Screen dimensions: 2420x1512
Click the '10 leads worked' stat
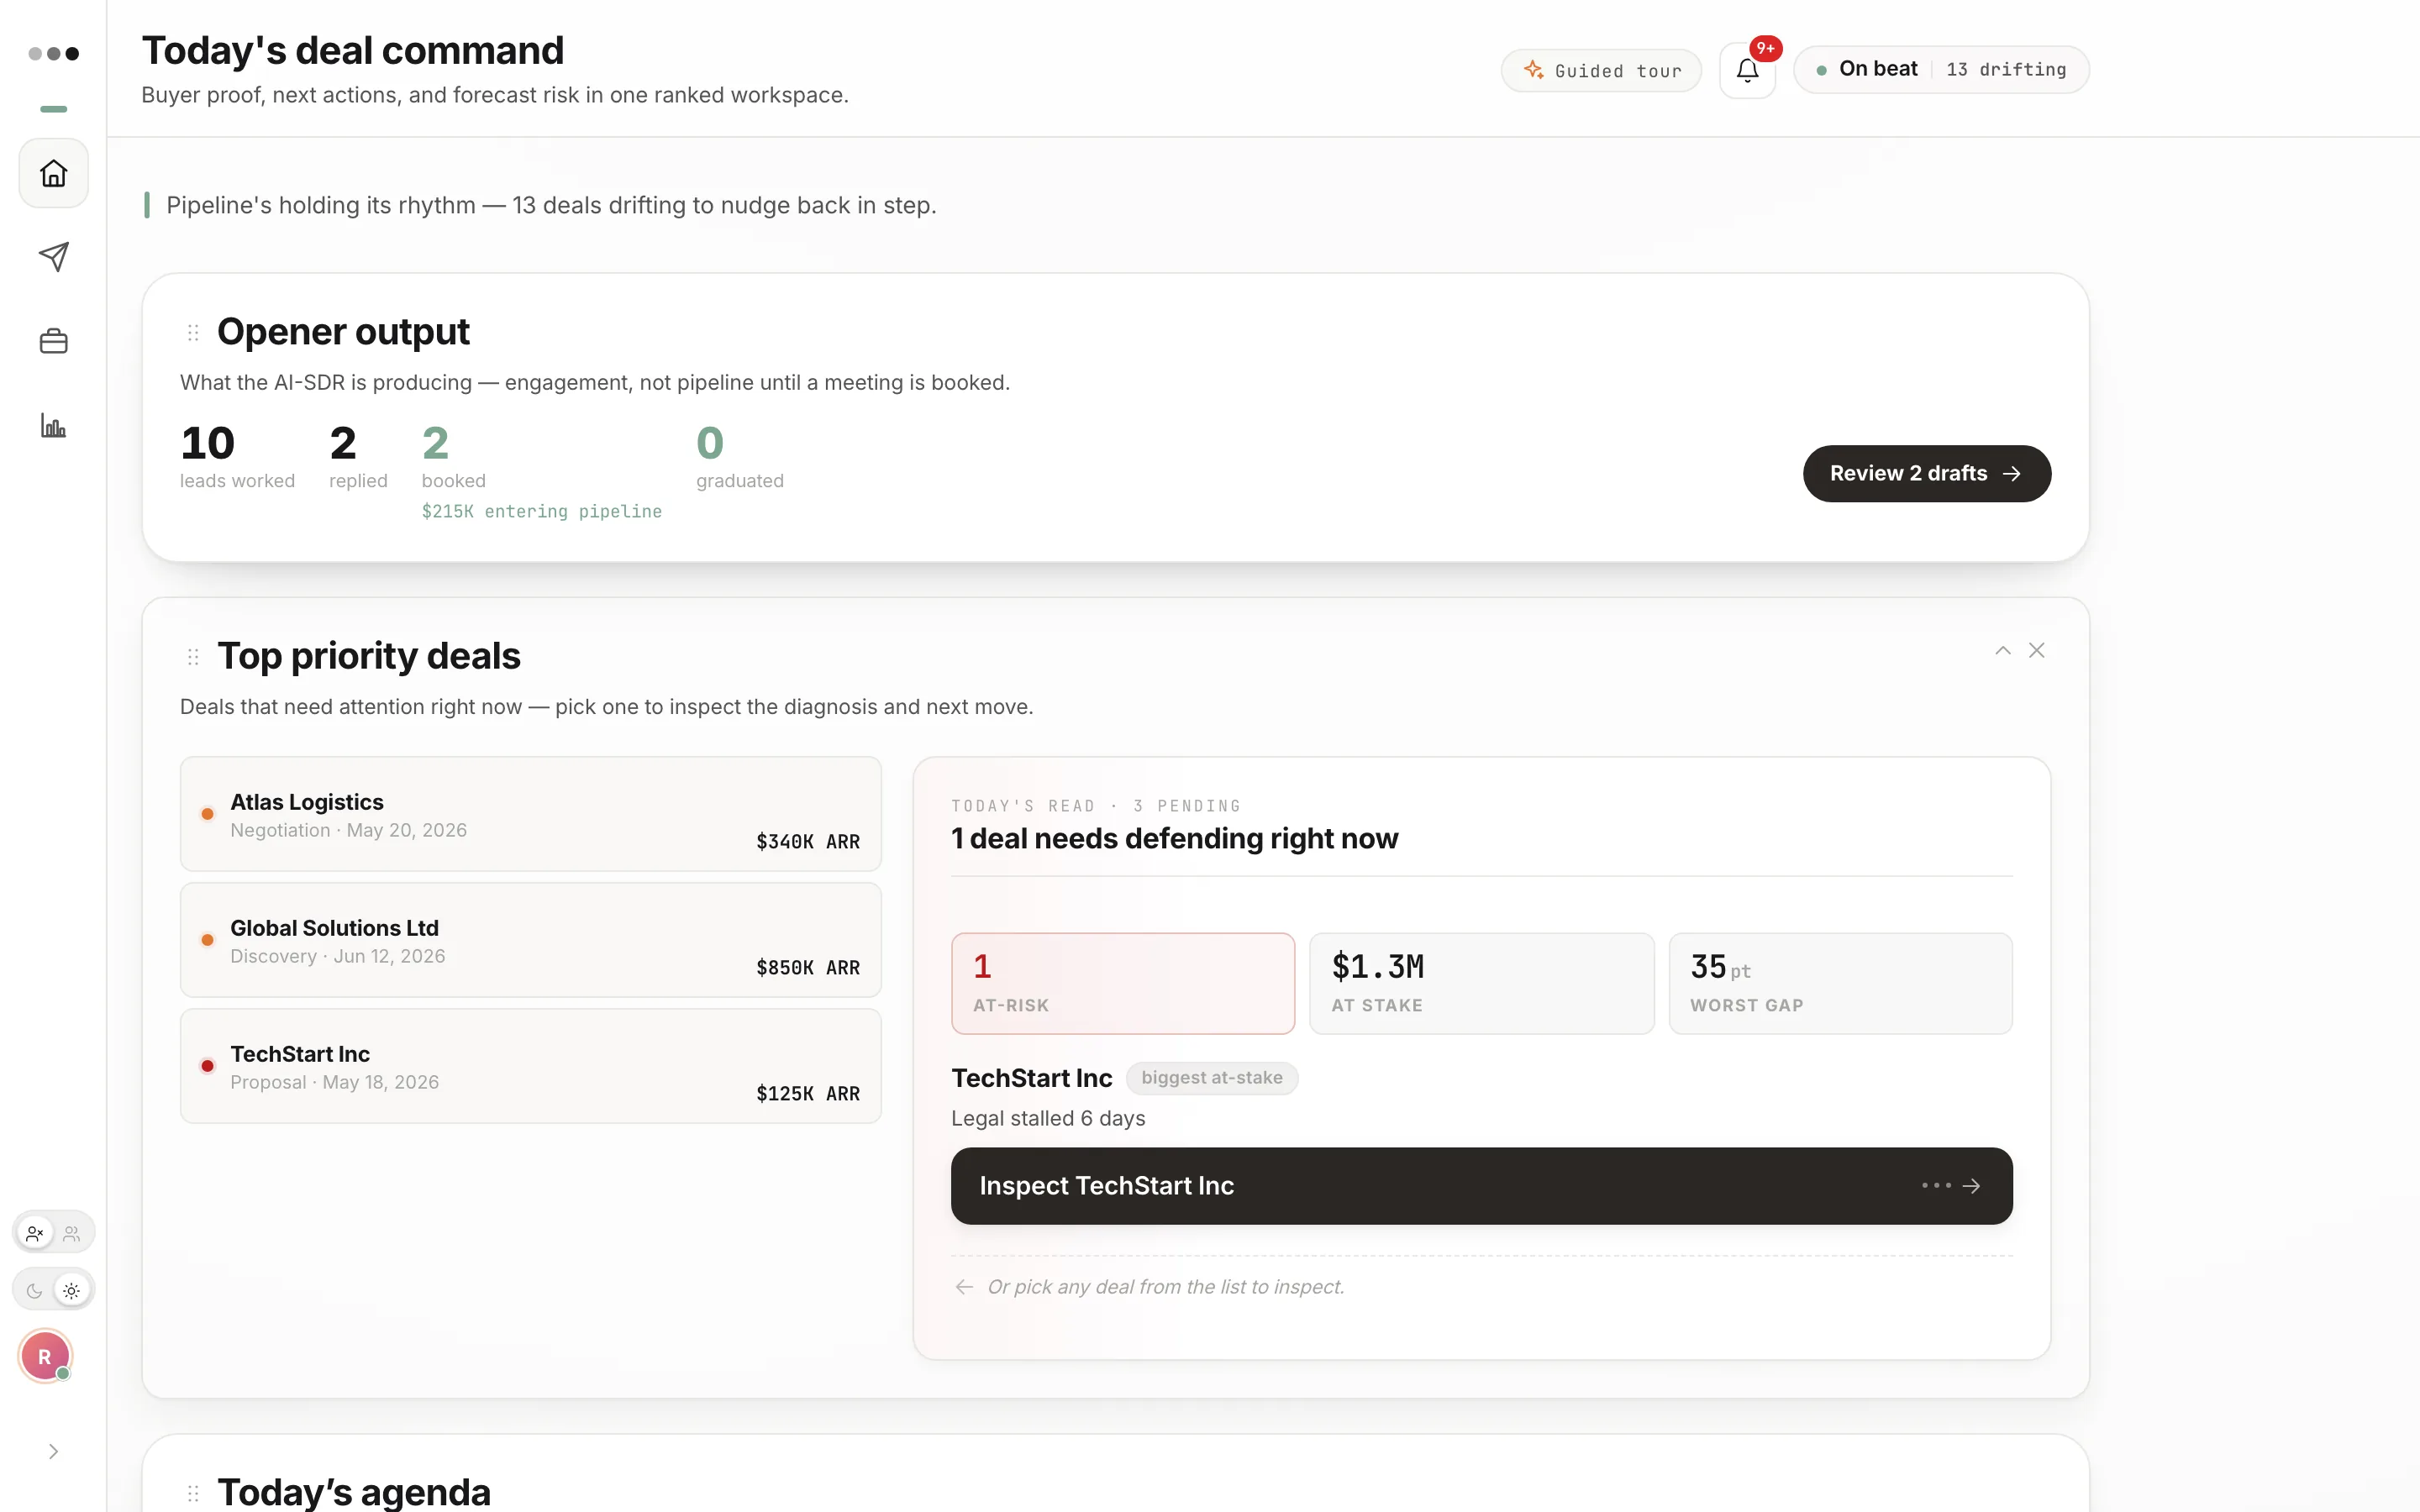(237, 457)
